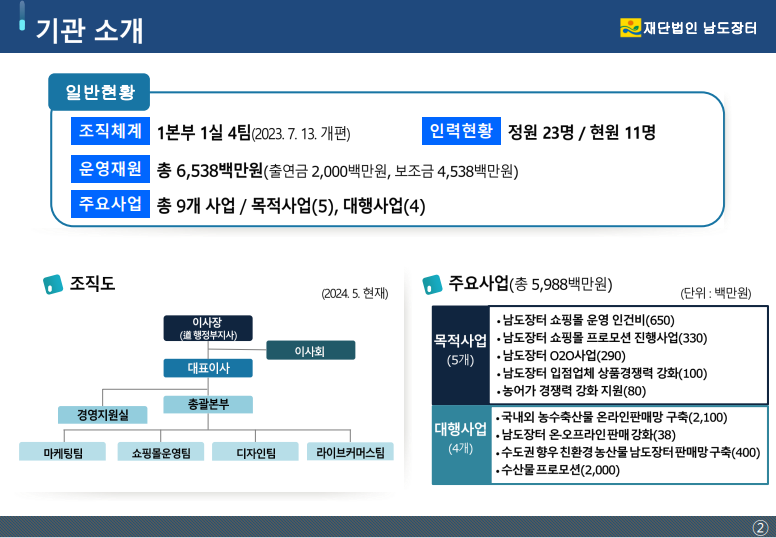This screenshot has height=538, width=776.
Task: Select the 쇼핑몰운영팀 box
Action: tap(161, 452)
